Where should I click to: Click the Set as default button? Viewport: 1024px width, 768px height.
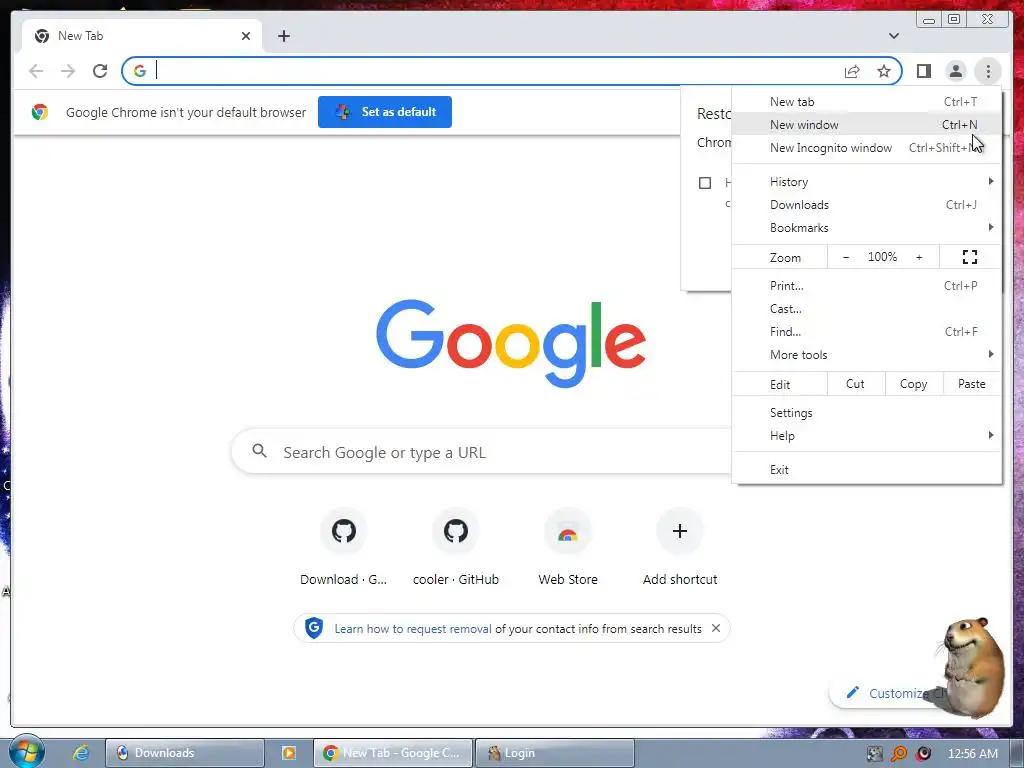tap(385, 112)
